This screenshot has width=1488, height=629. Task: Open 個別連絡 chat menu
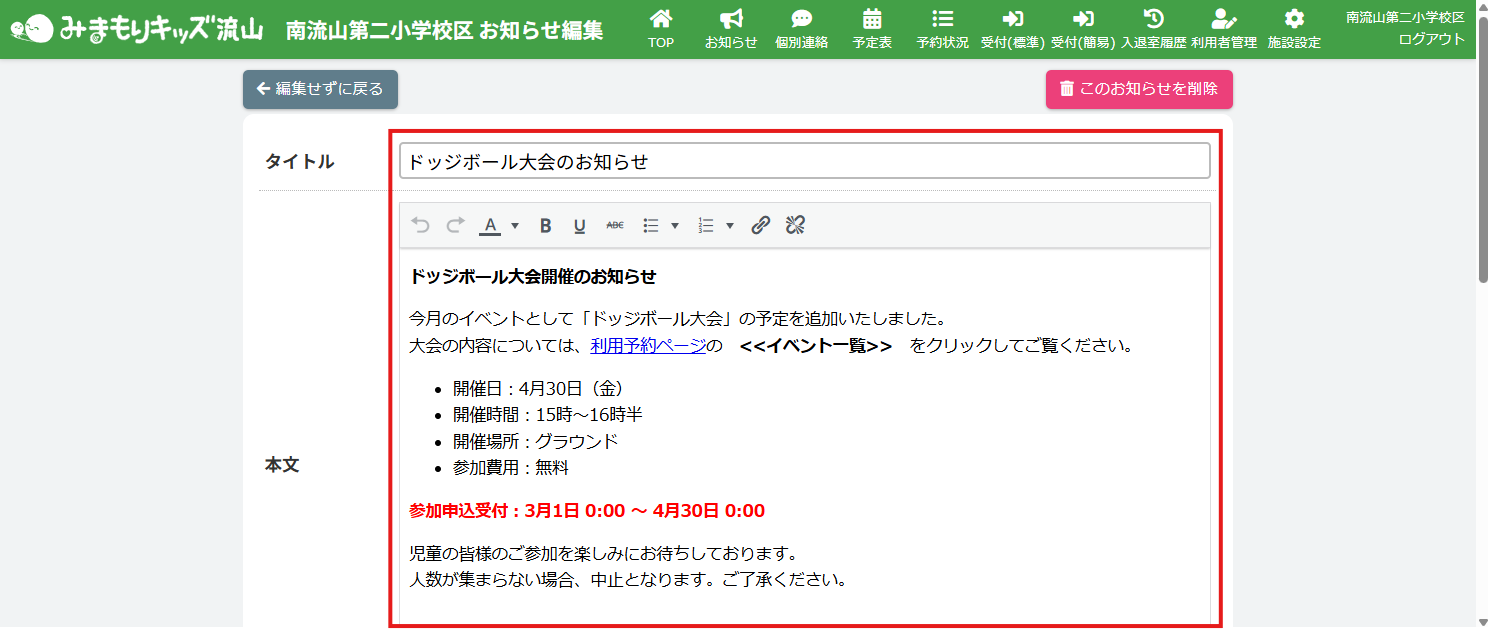point(801,29)
